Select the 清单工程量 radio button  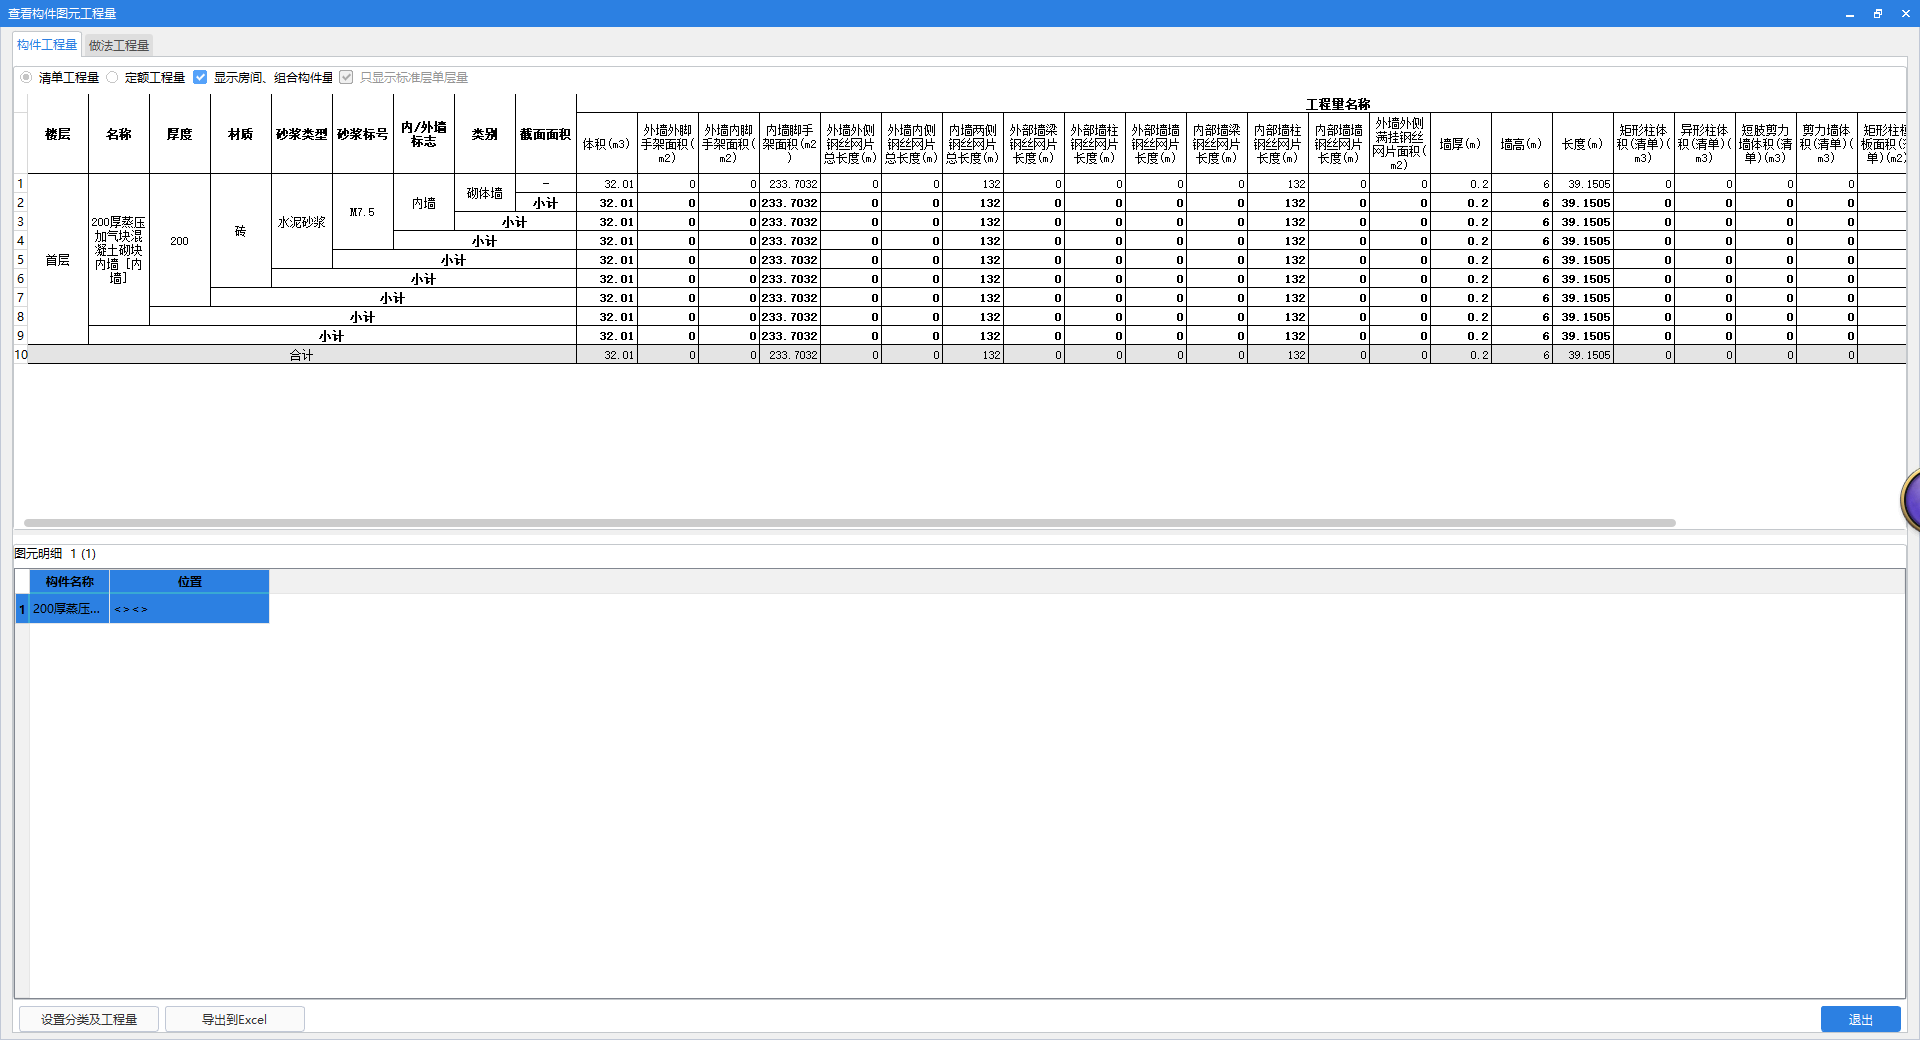(26, 77)
